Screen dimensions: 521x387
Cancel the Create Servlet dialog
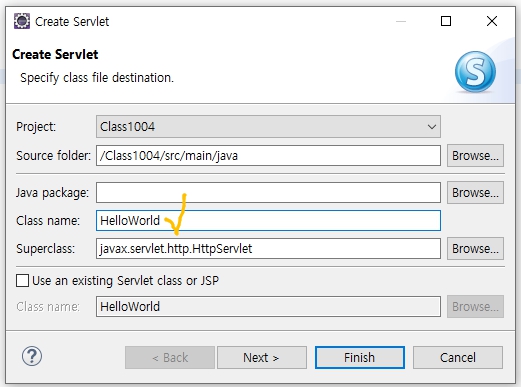point(458,357)
